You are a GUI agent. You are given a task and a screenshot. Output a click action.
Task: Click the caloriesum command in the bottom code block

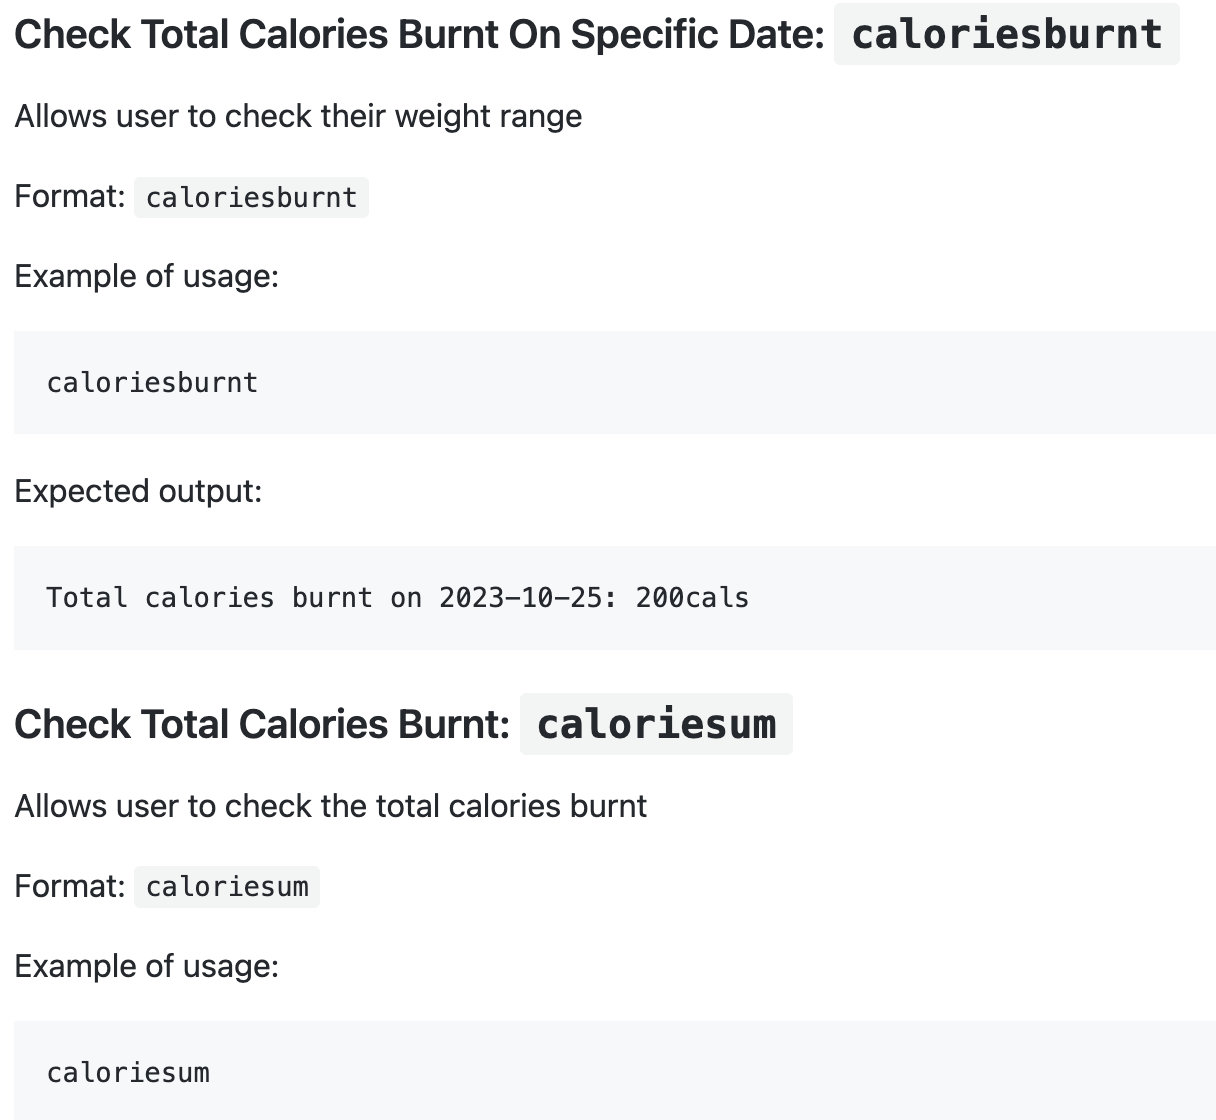point(128,1072)
